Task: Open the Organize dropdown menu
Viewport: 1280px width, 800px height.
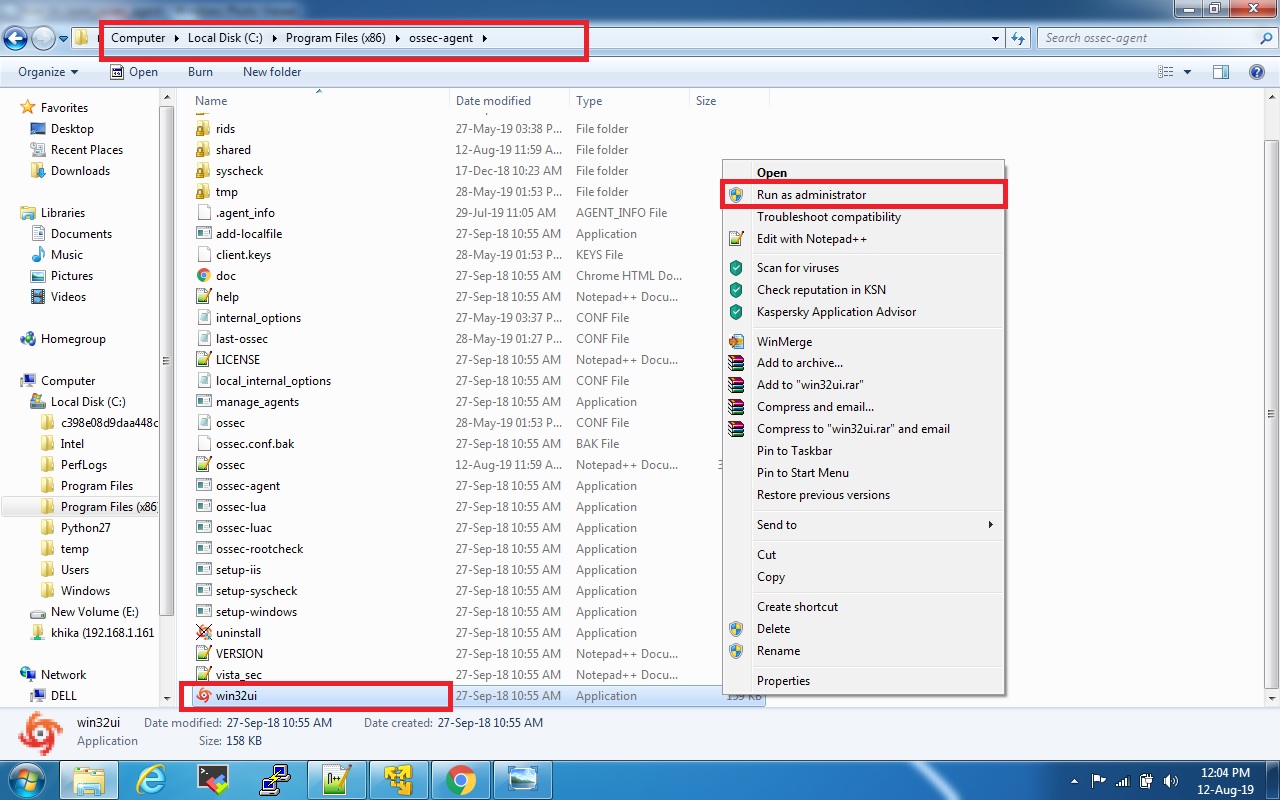Action: coord(48,72)
